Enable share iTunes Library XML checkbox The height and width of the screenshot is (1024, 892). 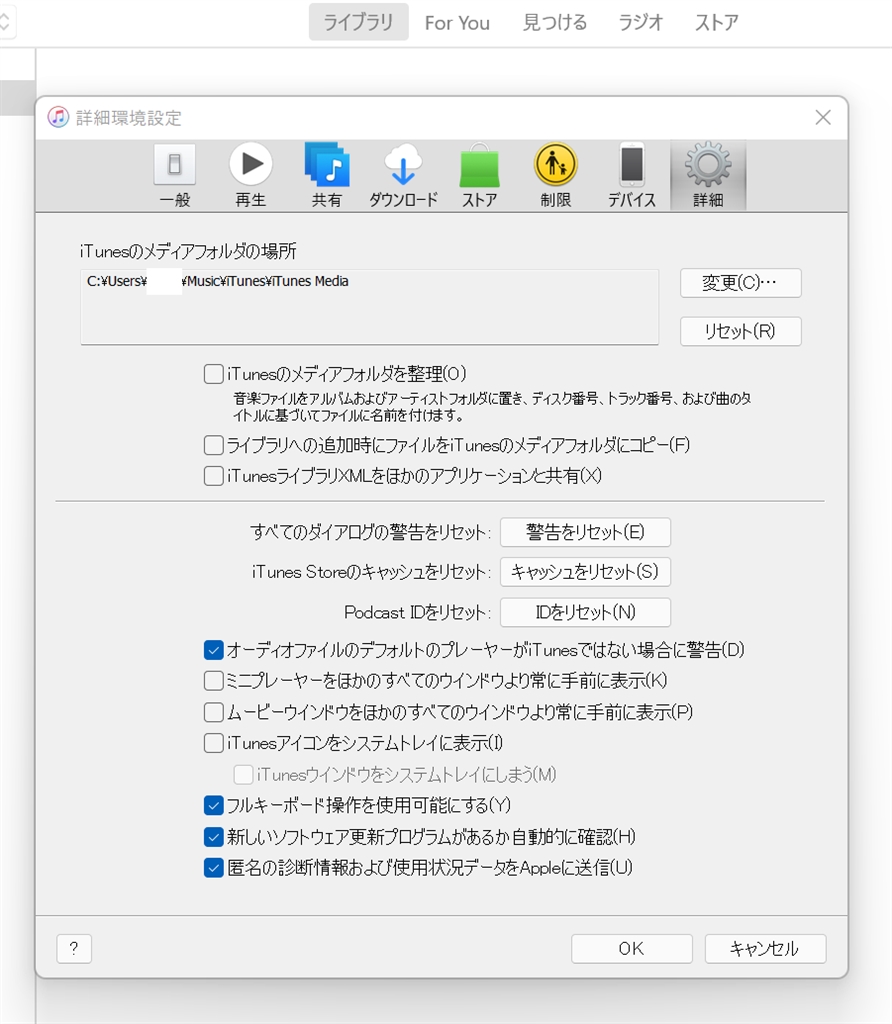214,476
